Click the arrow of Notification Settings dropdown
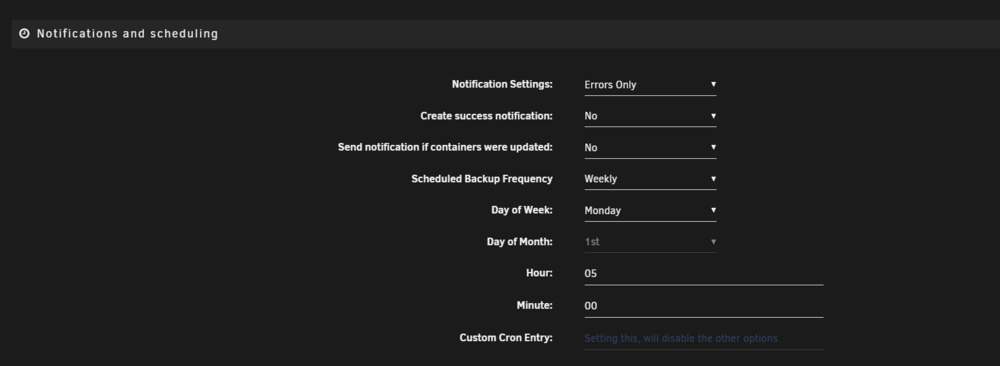 (713, 84)
